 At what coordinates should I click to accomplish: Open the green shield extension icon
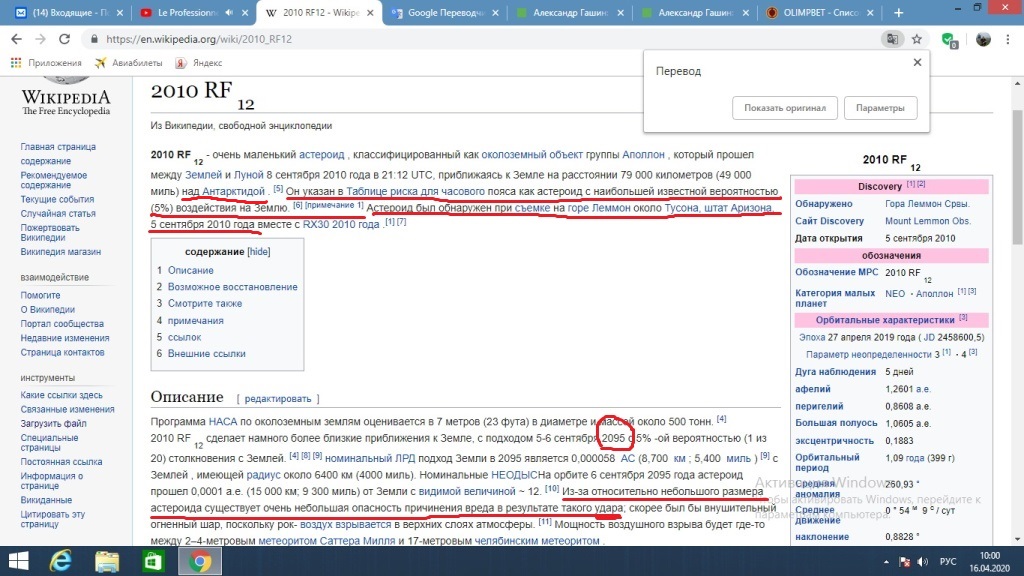pyautogui.click(x=950, y=40)
